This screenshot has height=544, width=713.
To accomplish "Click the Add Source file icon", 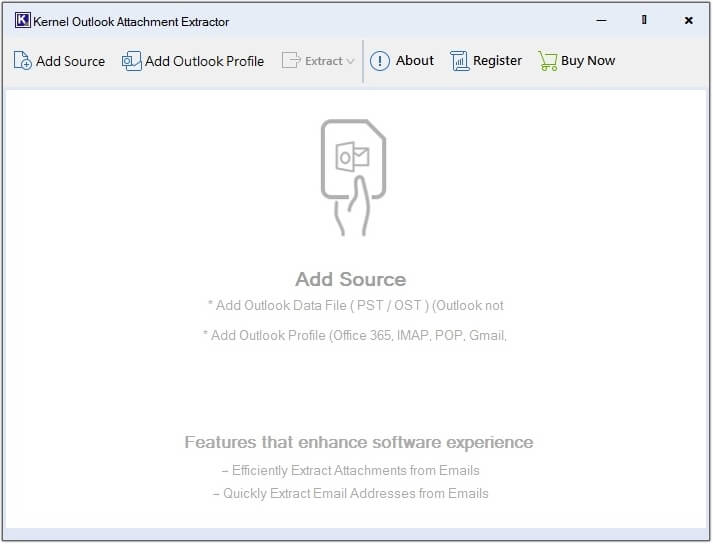I will [x=22, y=60].
